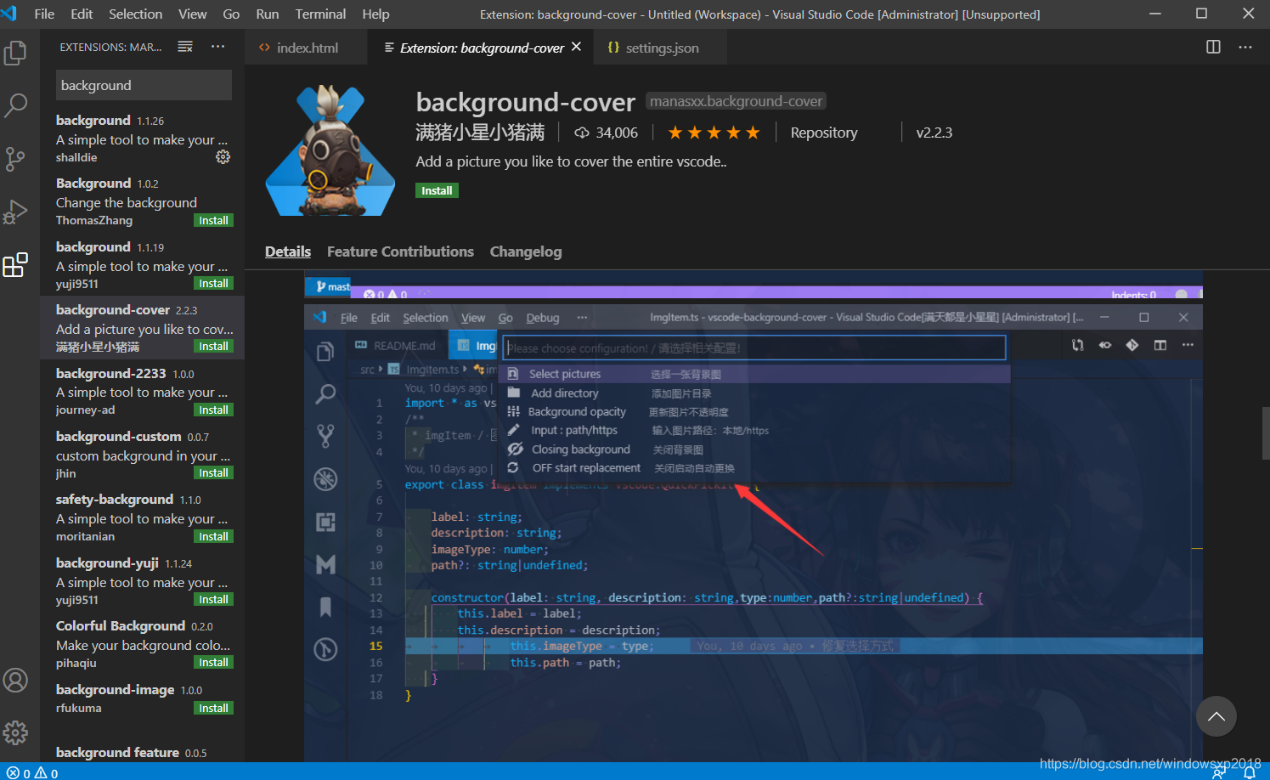Image resolution: width=1270 pixels, height=780 pixels.
Task: Click install count 34,006
Action: 606,132
